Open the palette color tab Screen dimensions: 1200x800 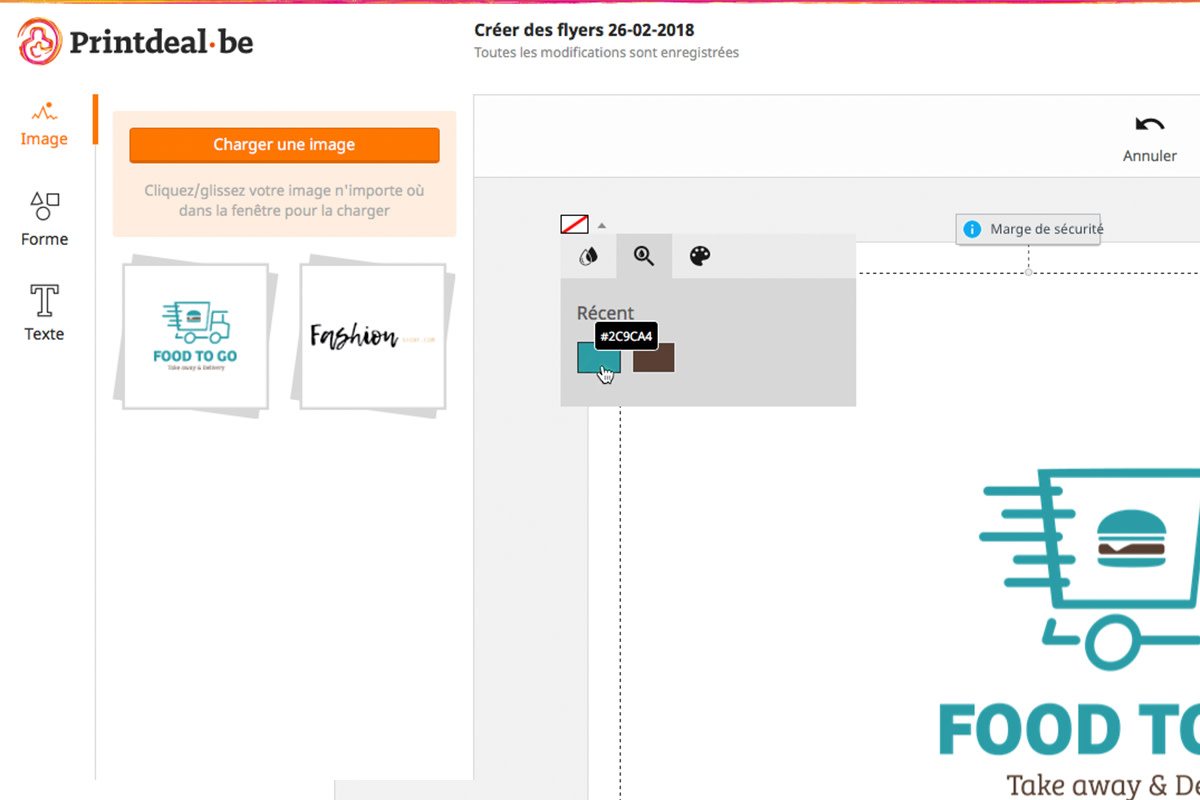tap(700, 257)
